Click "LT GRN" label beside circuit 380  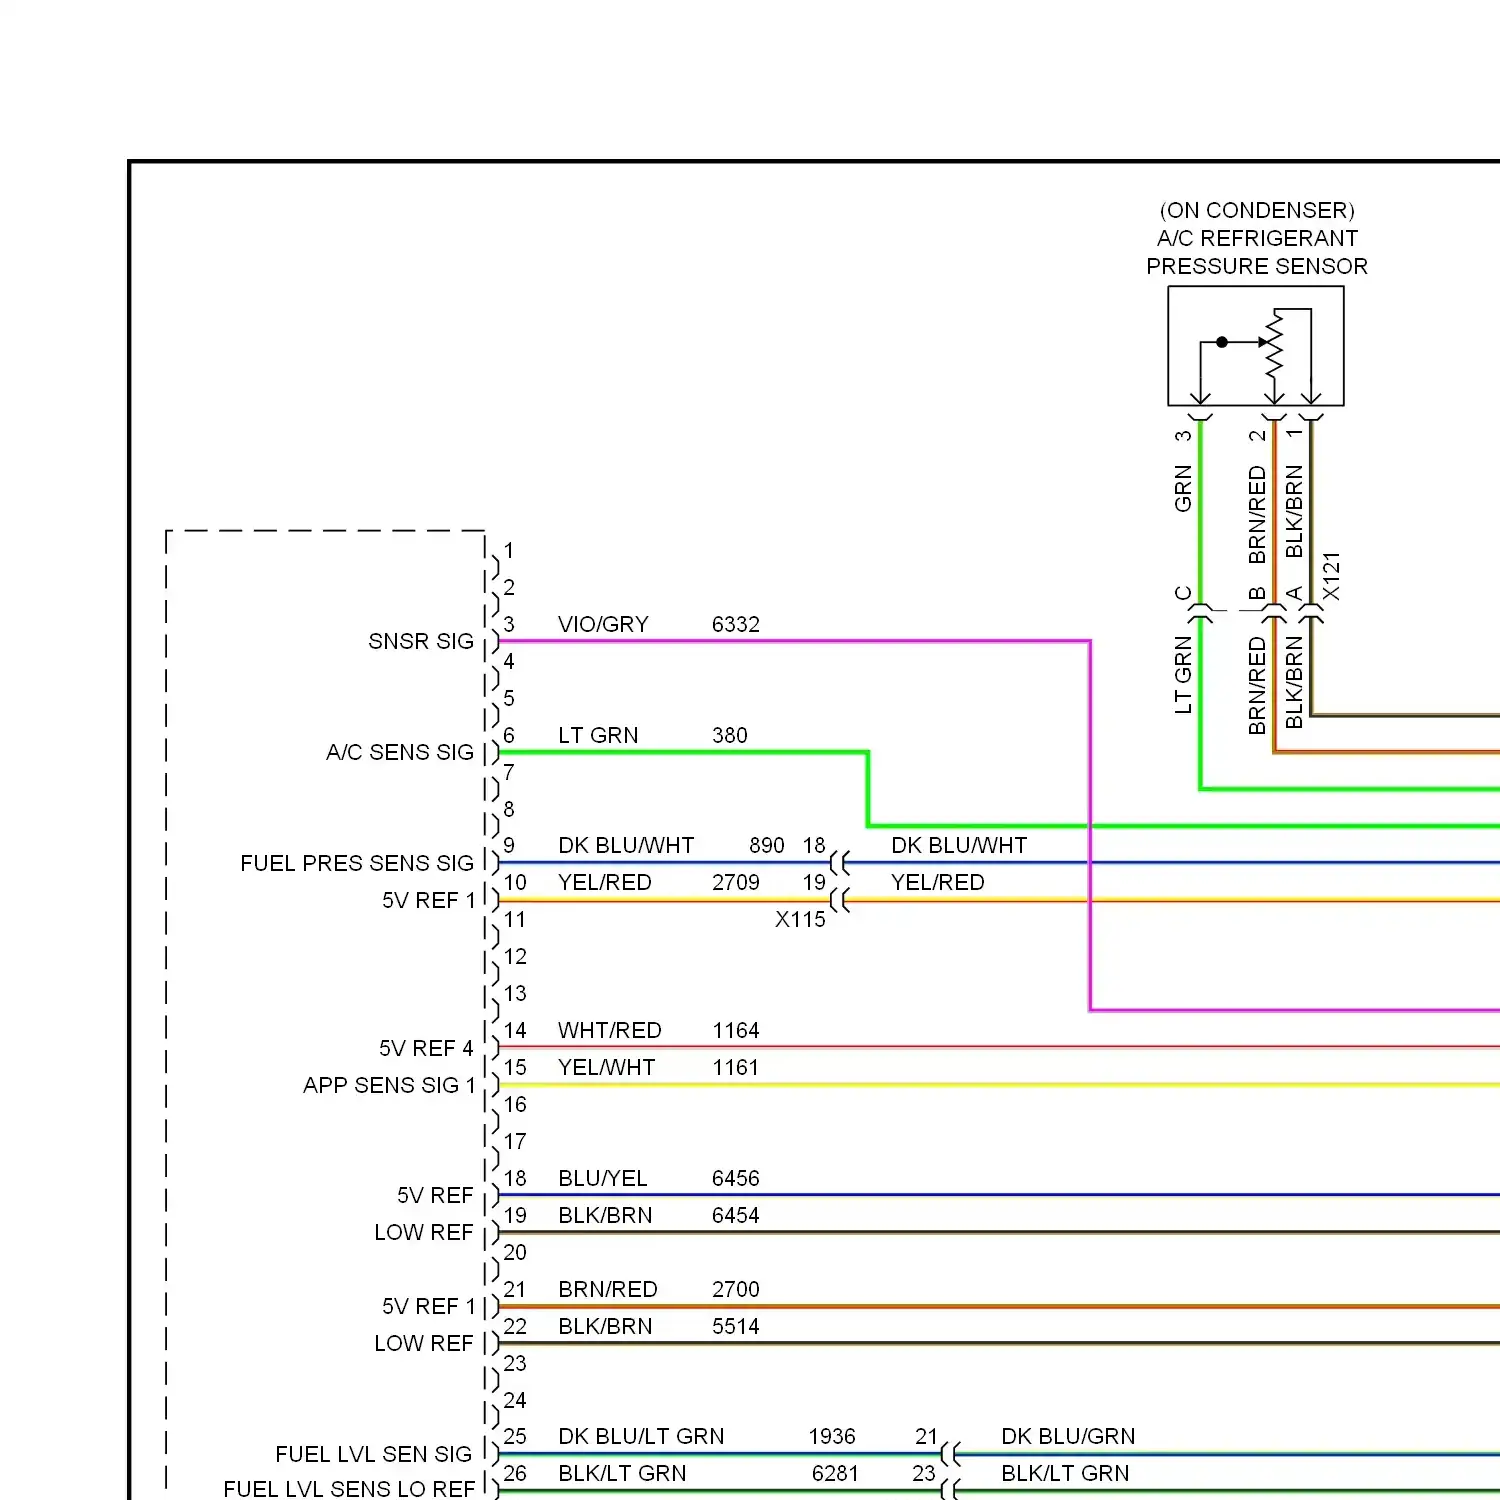(598, 735)
